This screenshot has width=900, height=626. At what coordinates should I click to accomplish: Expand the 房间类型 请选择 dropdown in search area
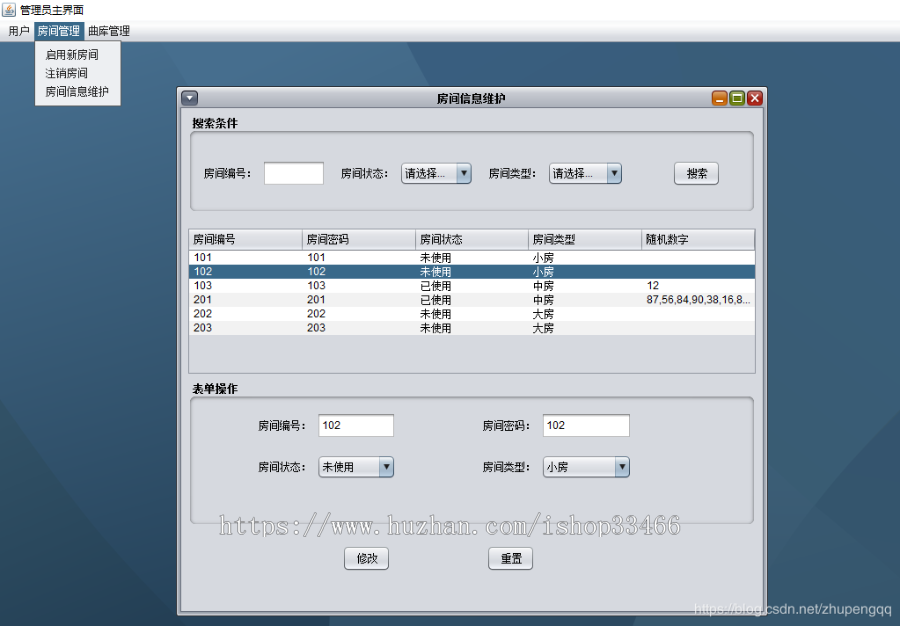(613, 173)
